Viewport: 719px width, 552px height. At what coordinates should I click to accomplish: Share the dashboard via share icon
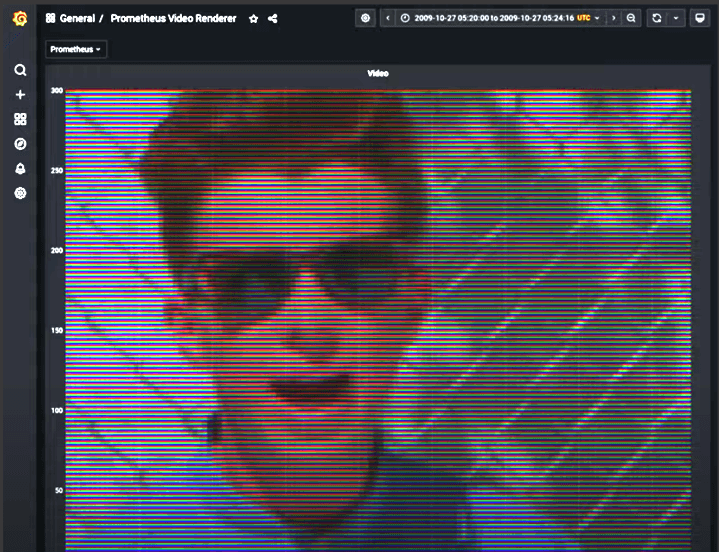272,19
